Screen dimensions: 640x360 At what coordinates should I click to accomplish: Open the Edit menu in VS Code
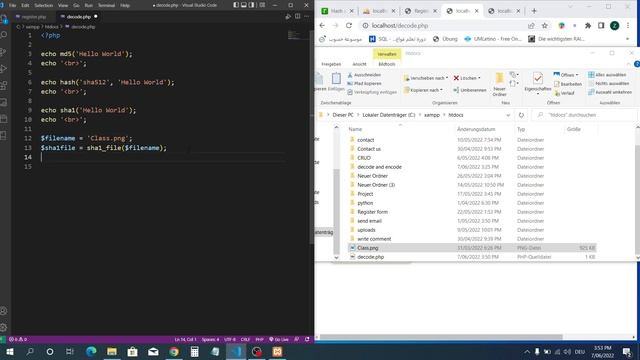25,6
